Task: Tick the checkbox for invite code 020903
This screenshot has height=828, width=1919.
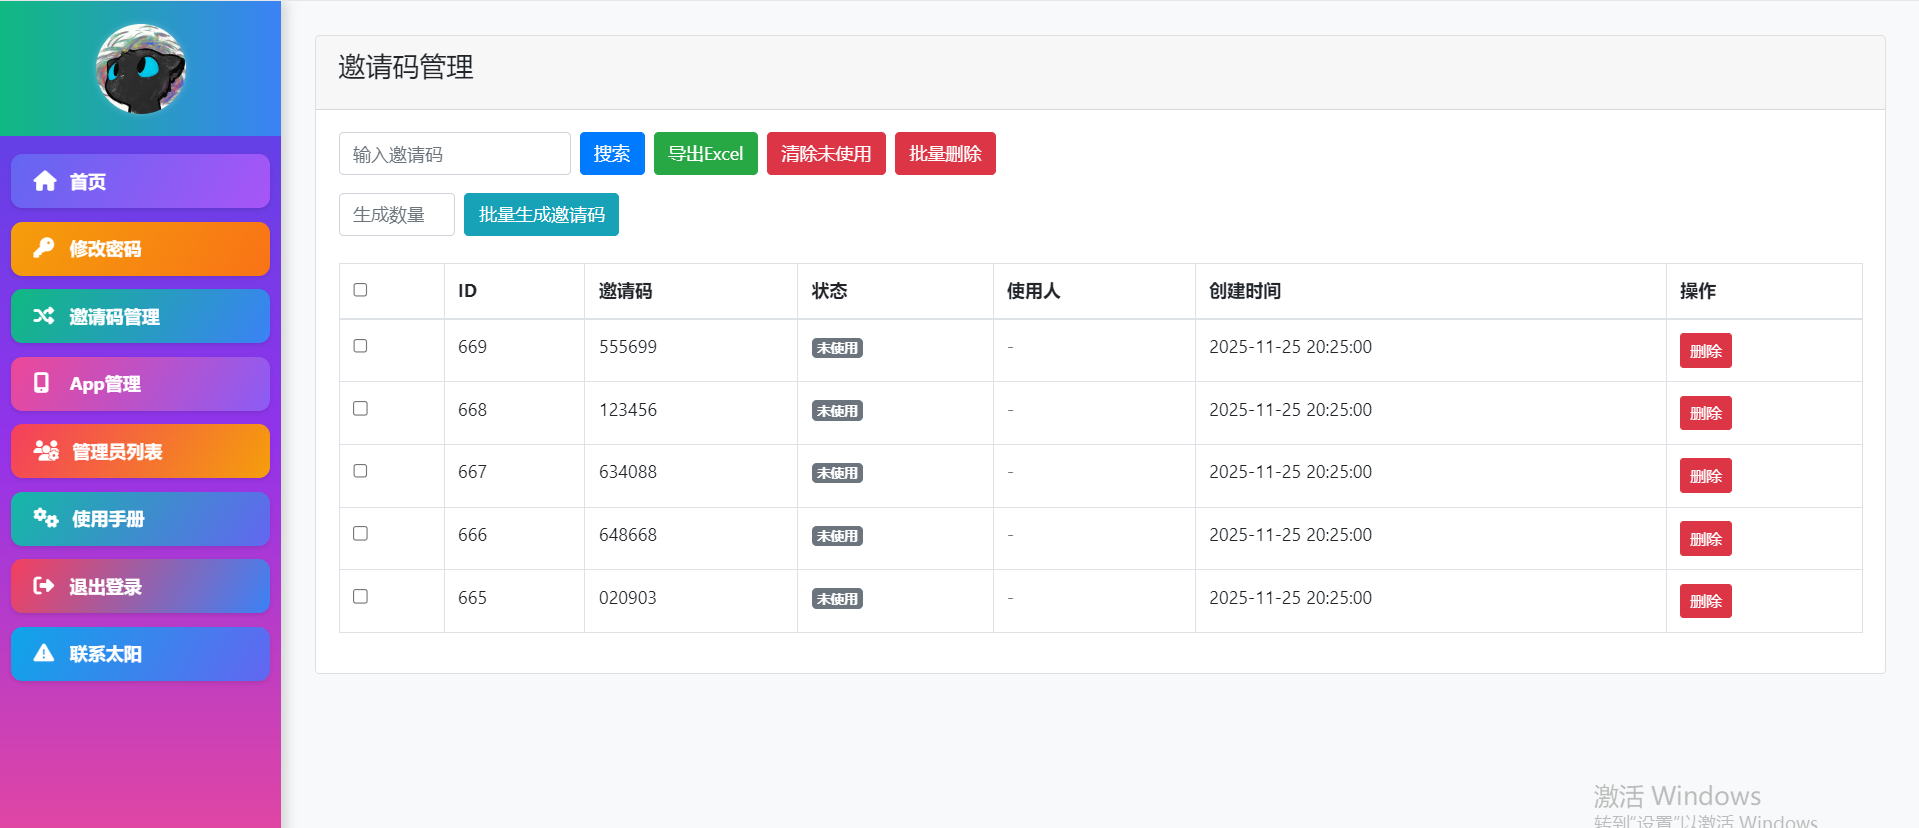Action: pos(360,597)
